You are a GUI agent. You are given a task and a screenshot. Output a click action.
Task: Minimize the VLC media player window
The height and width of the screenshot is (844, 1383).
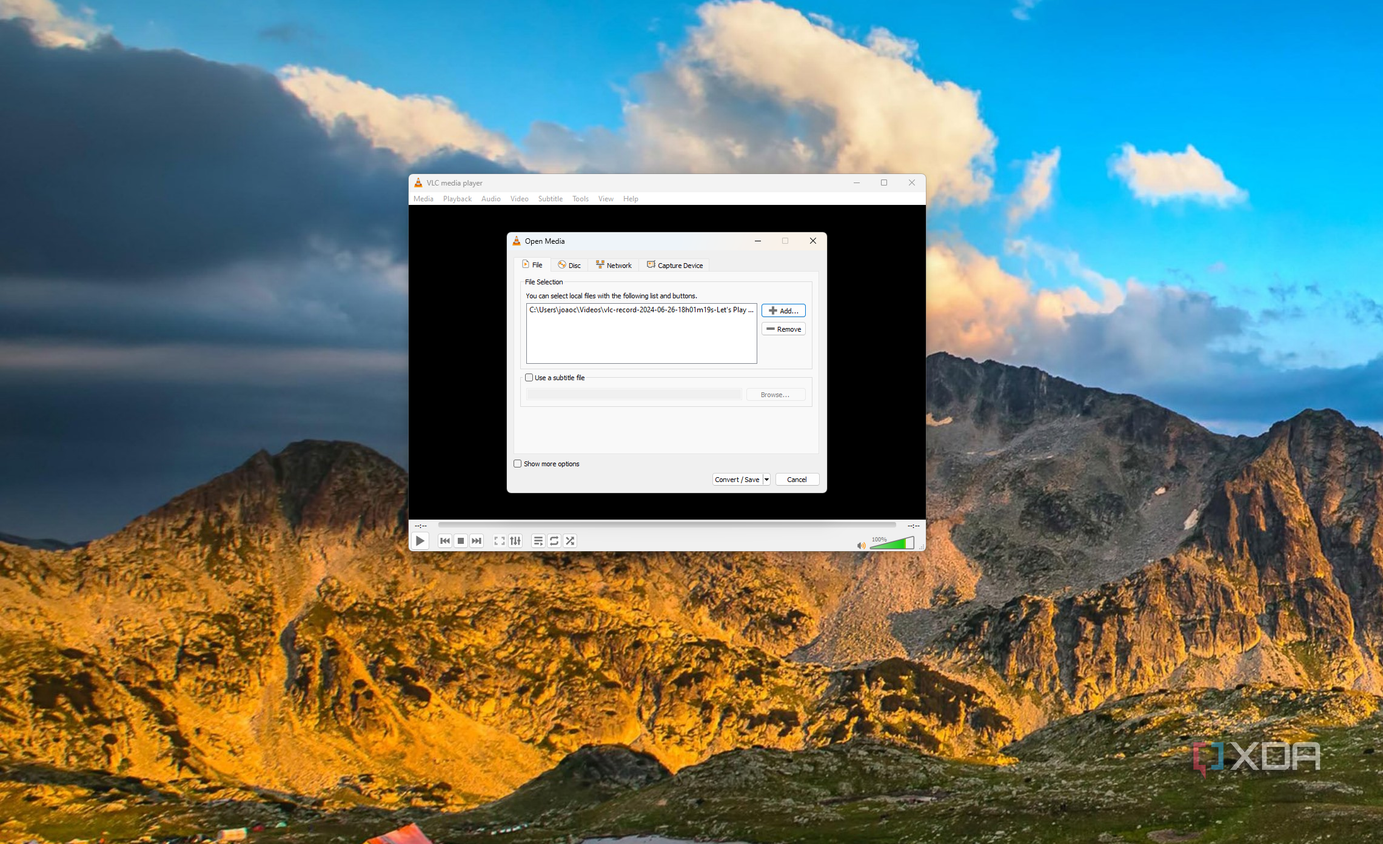pos(857,183)
